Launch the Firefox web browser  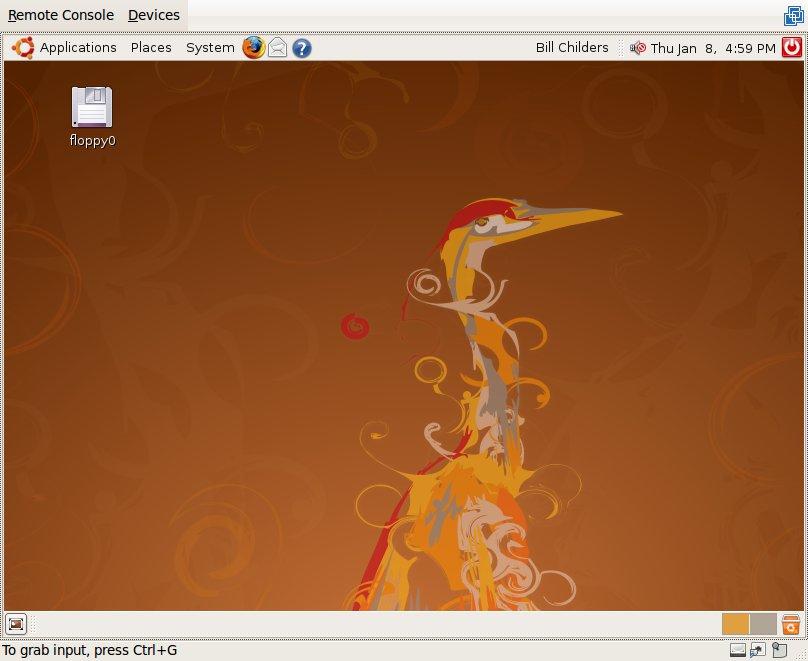tap(254, 47)
